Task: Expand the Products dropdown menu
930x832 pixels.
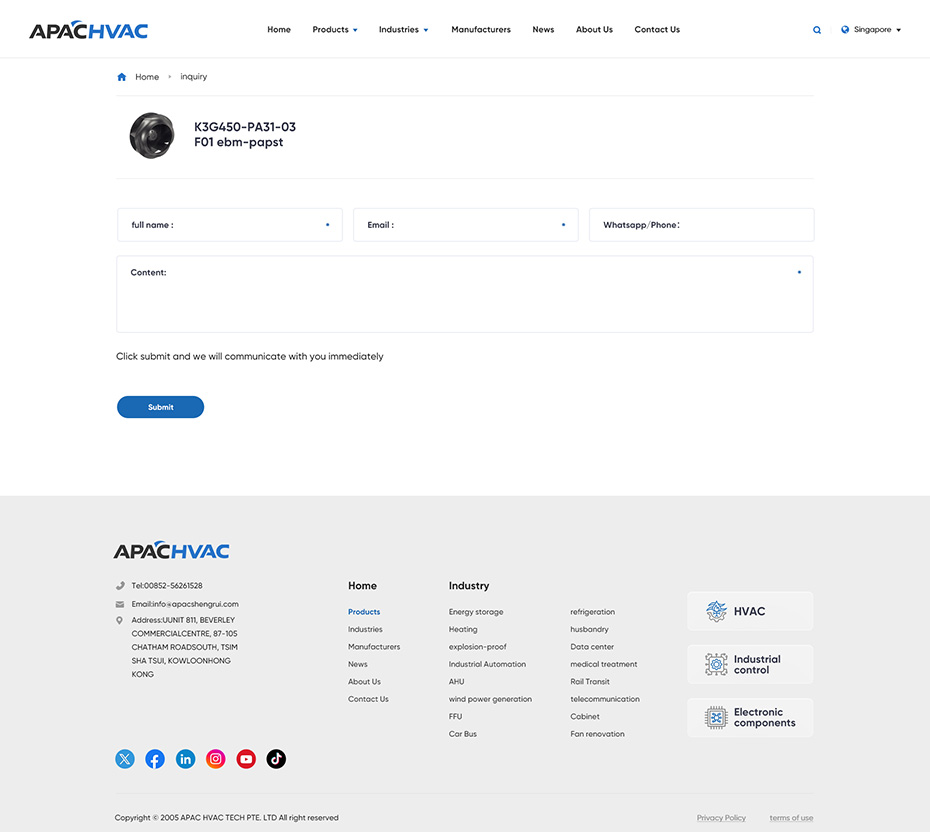Action: click(x=334, y=30)
